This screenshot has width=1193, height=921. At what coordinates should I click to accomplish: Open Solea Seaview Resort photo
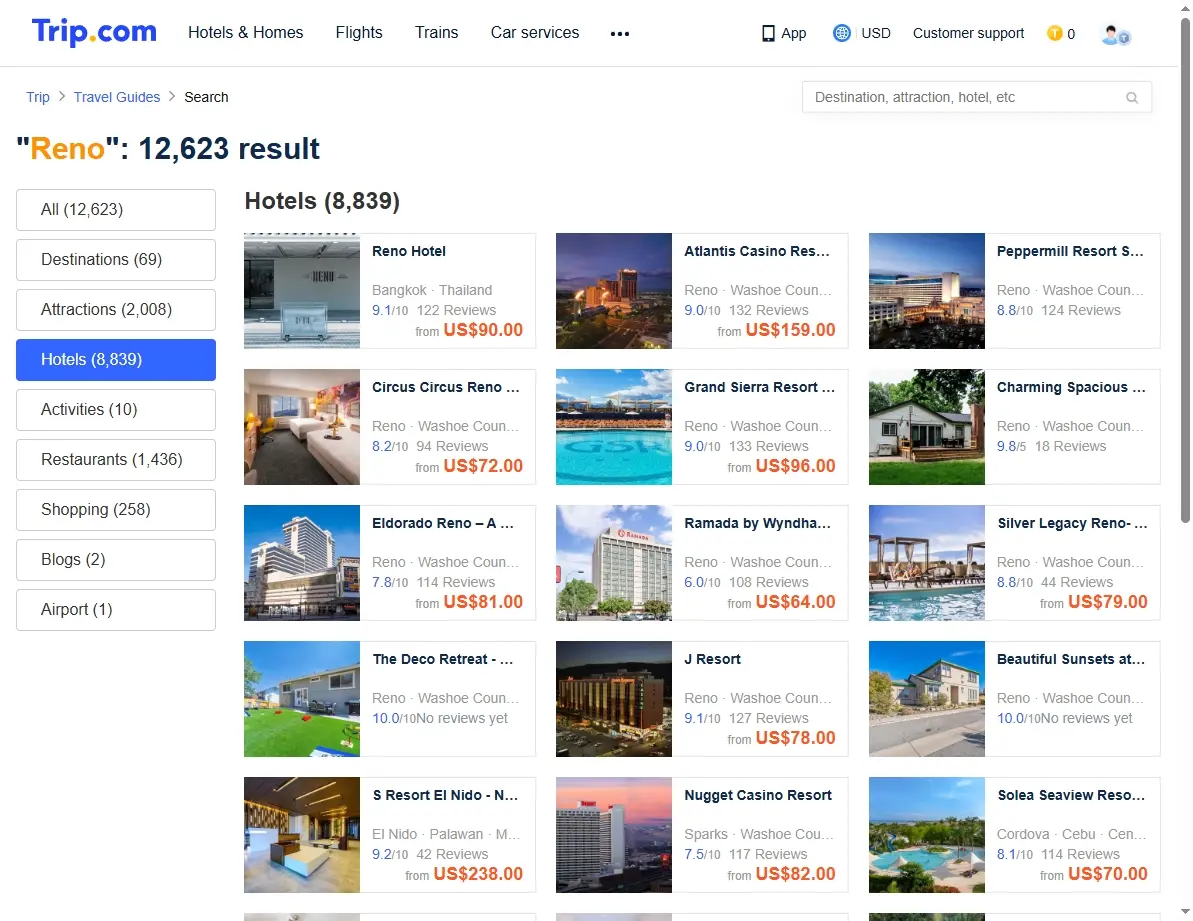click(x=927, y=835)
